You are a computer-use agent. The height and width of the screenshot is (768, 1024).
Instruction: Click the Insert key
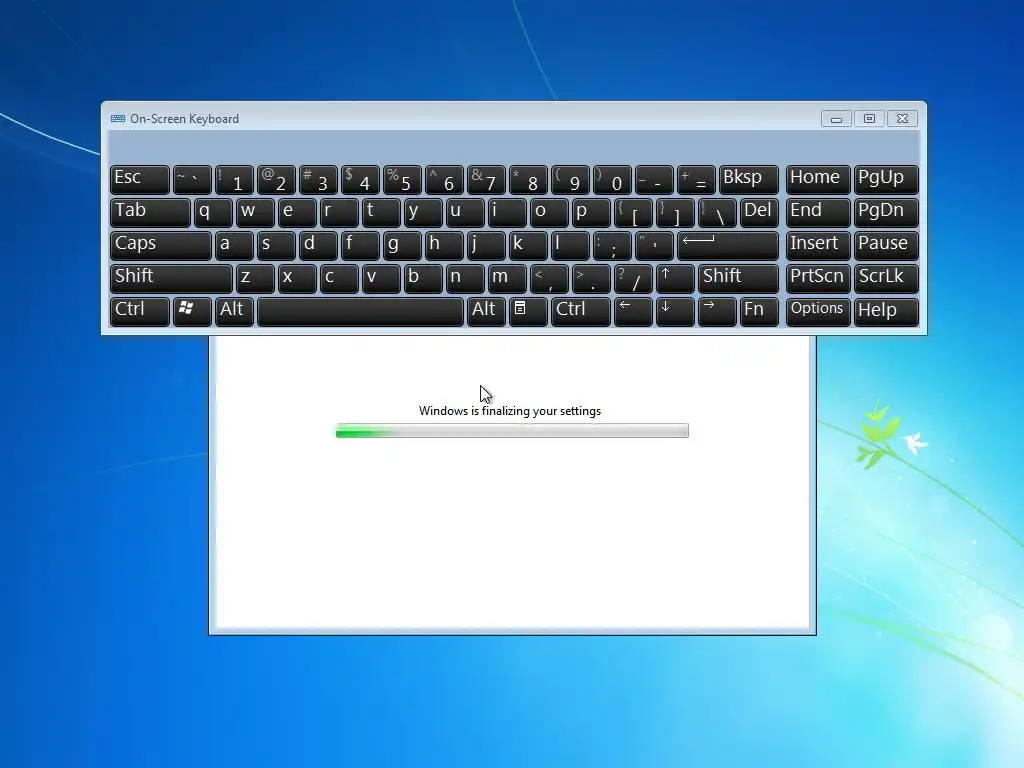pos(818,245)
